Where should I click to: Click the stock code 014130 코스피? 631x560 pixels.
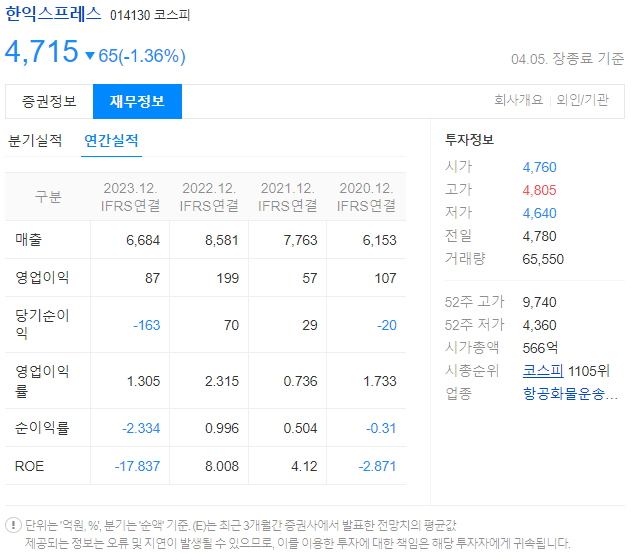point(150,15)
